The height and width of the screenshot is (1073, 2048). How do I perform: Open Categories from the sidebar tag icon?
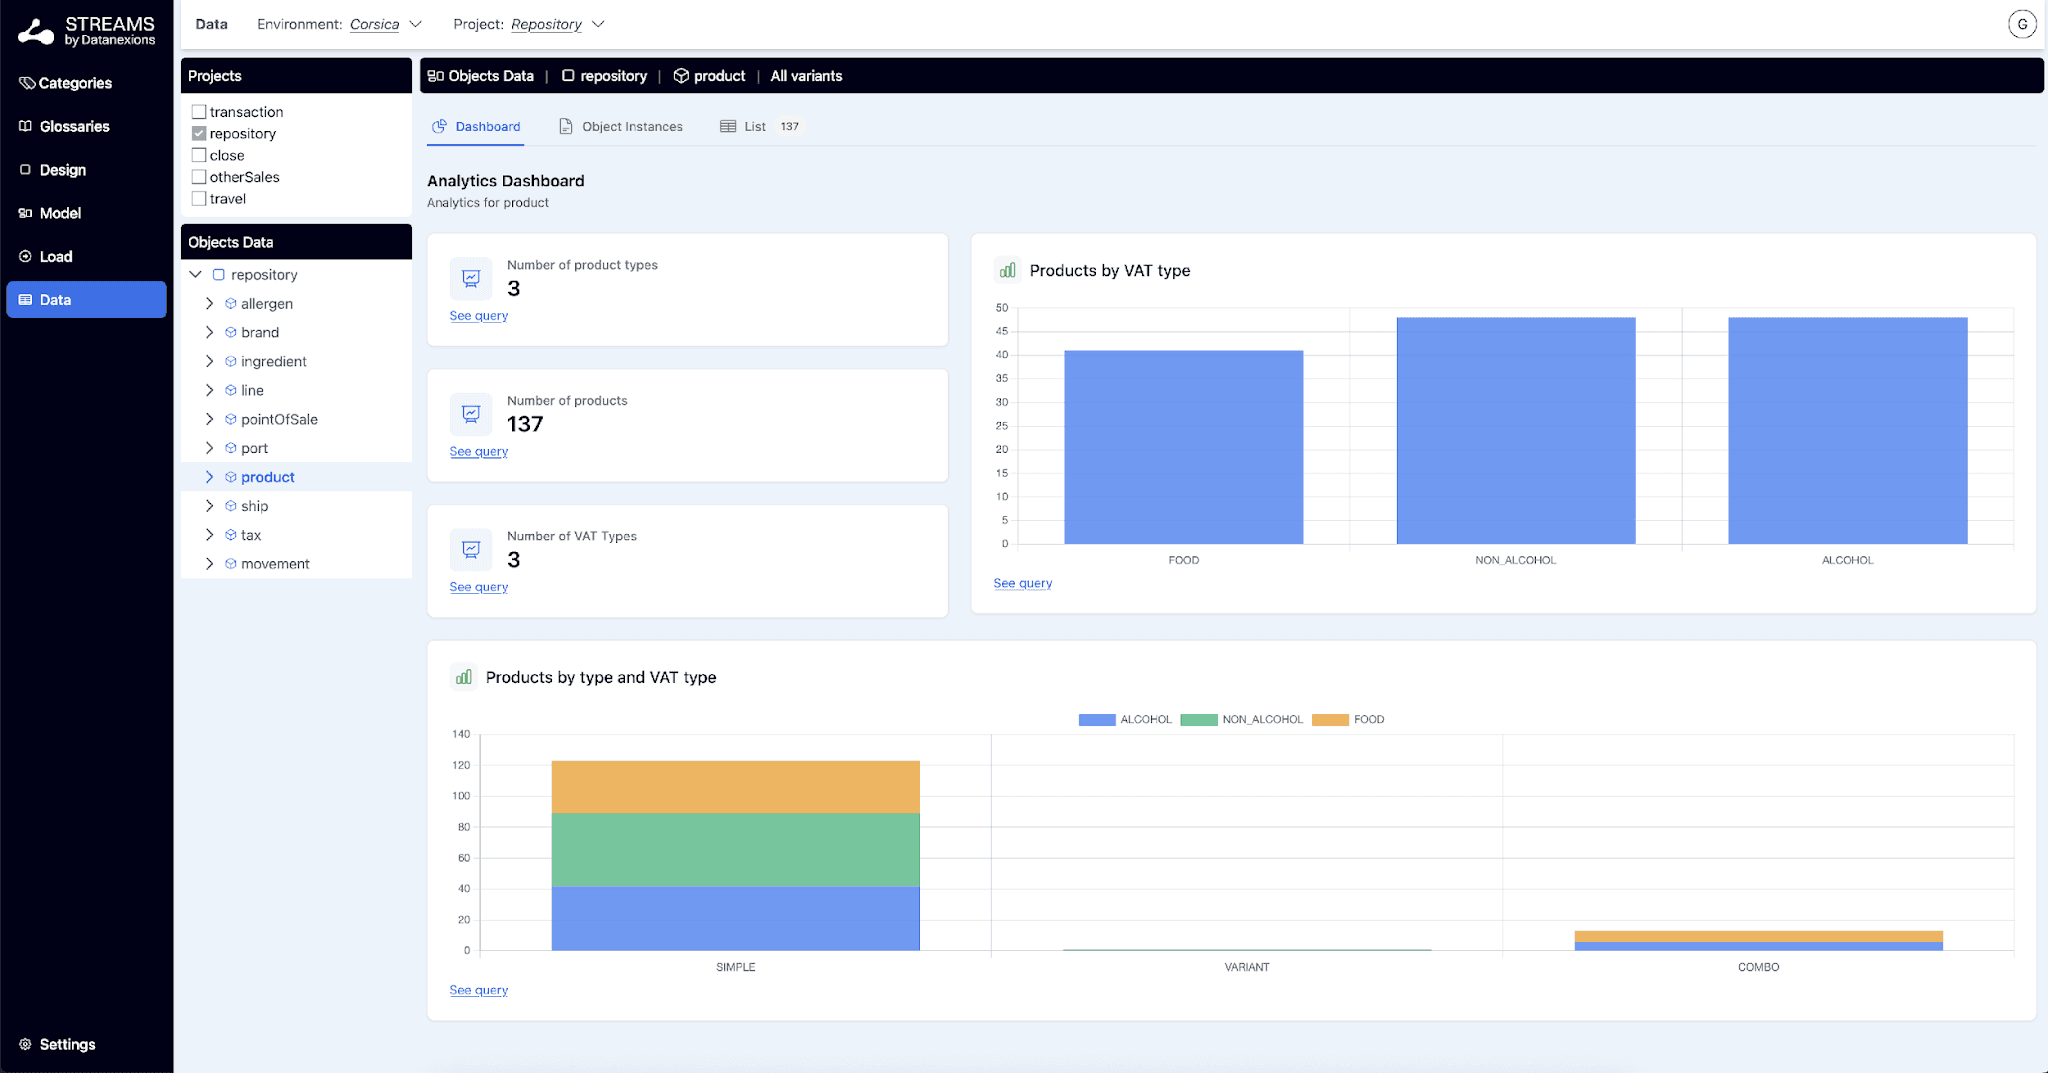pyautogui.click(x=27, y=83)
